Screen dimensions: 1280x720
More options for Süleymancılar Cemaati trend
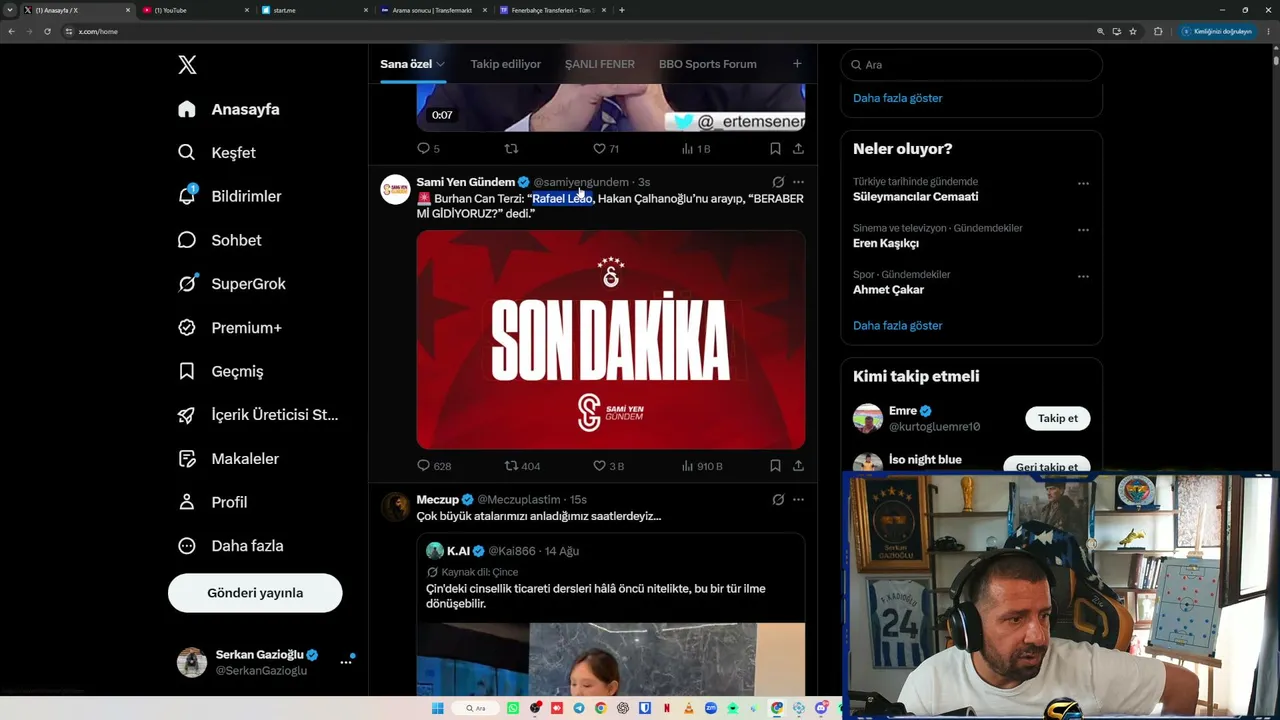pyautogui.click(x=1083, y=183)
